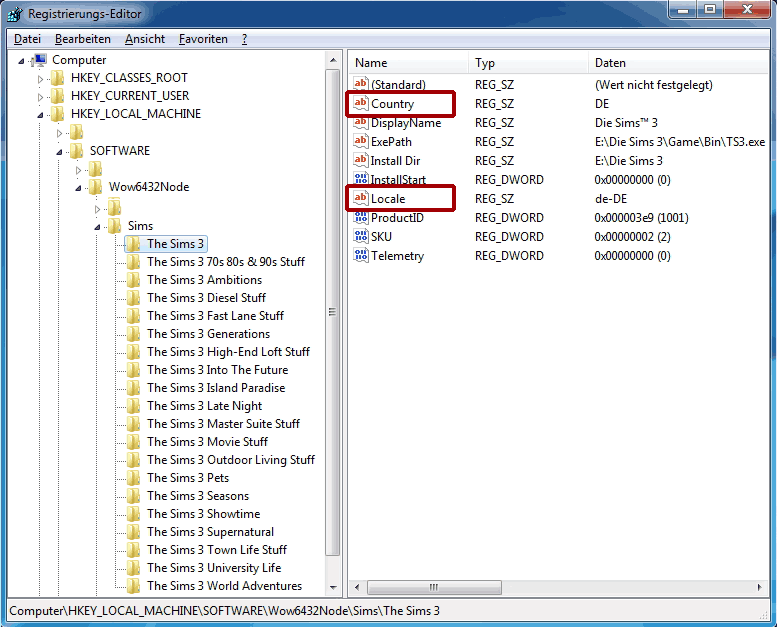The width and height of the screenshot is (777, 627).
Task: Click string icon of Country value
Action: (361, 103)
